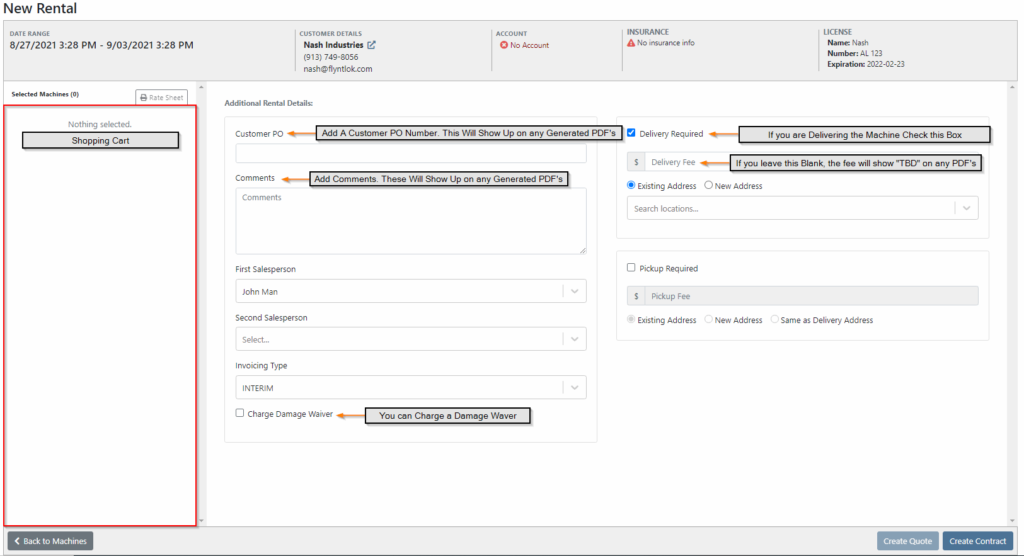
Task: Enable the Pickup Required checkbox
Action: tap(631, 267)
